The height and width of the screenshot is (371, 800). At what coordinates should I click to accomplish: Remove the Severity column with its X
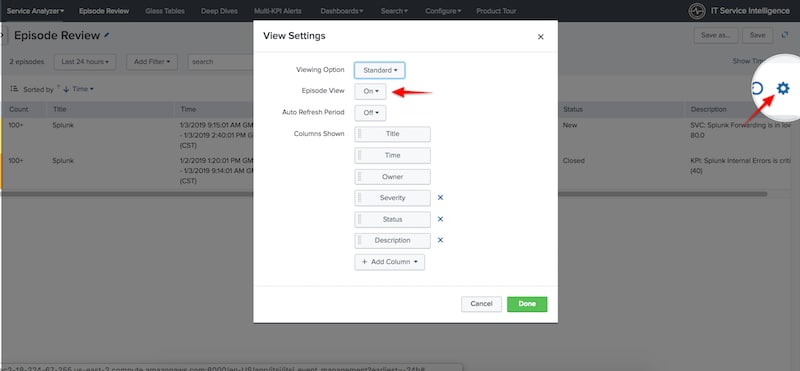pyautogui.click(x=440, y=197)
